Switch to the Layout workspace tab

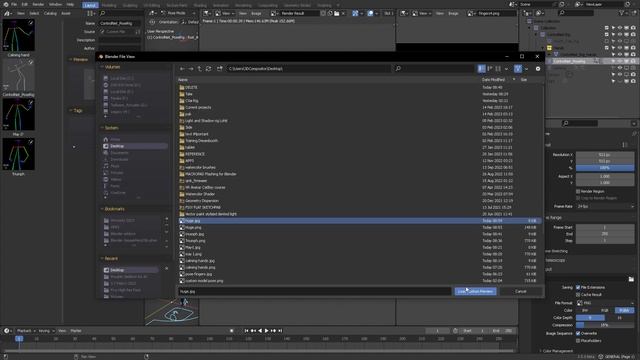90,5
